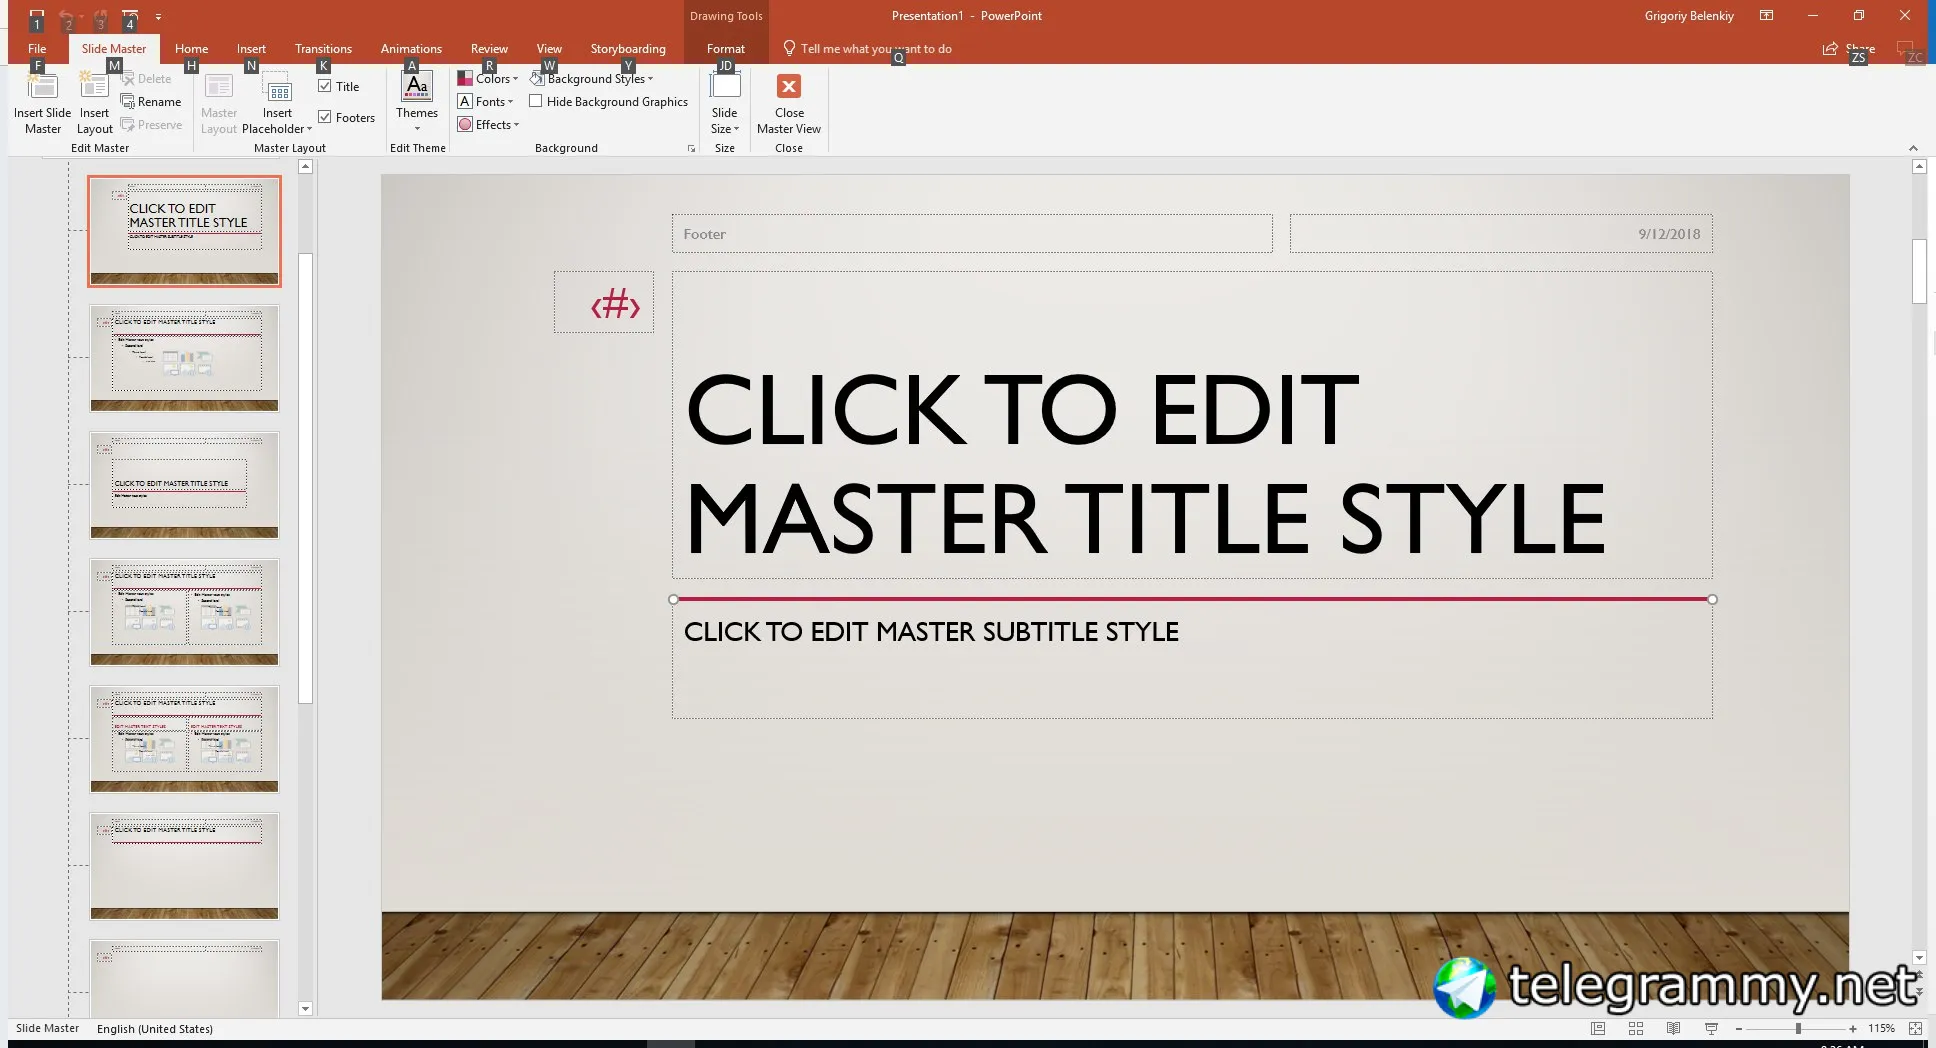
Task: Click the Insert Layout icon
Action: pos(94,87)
